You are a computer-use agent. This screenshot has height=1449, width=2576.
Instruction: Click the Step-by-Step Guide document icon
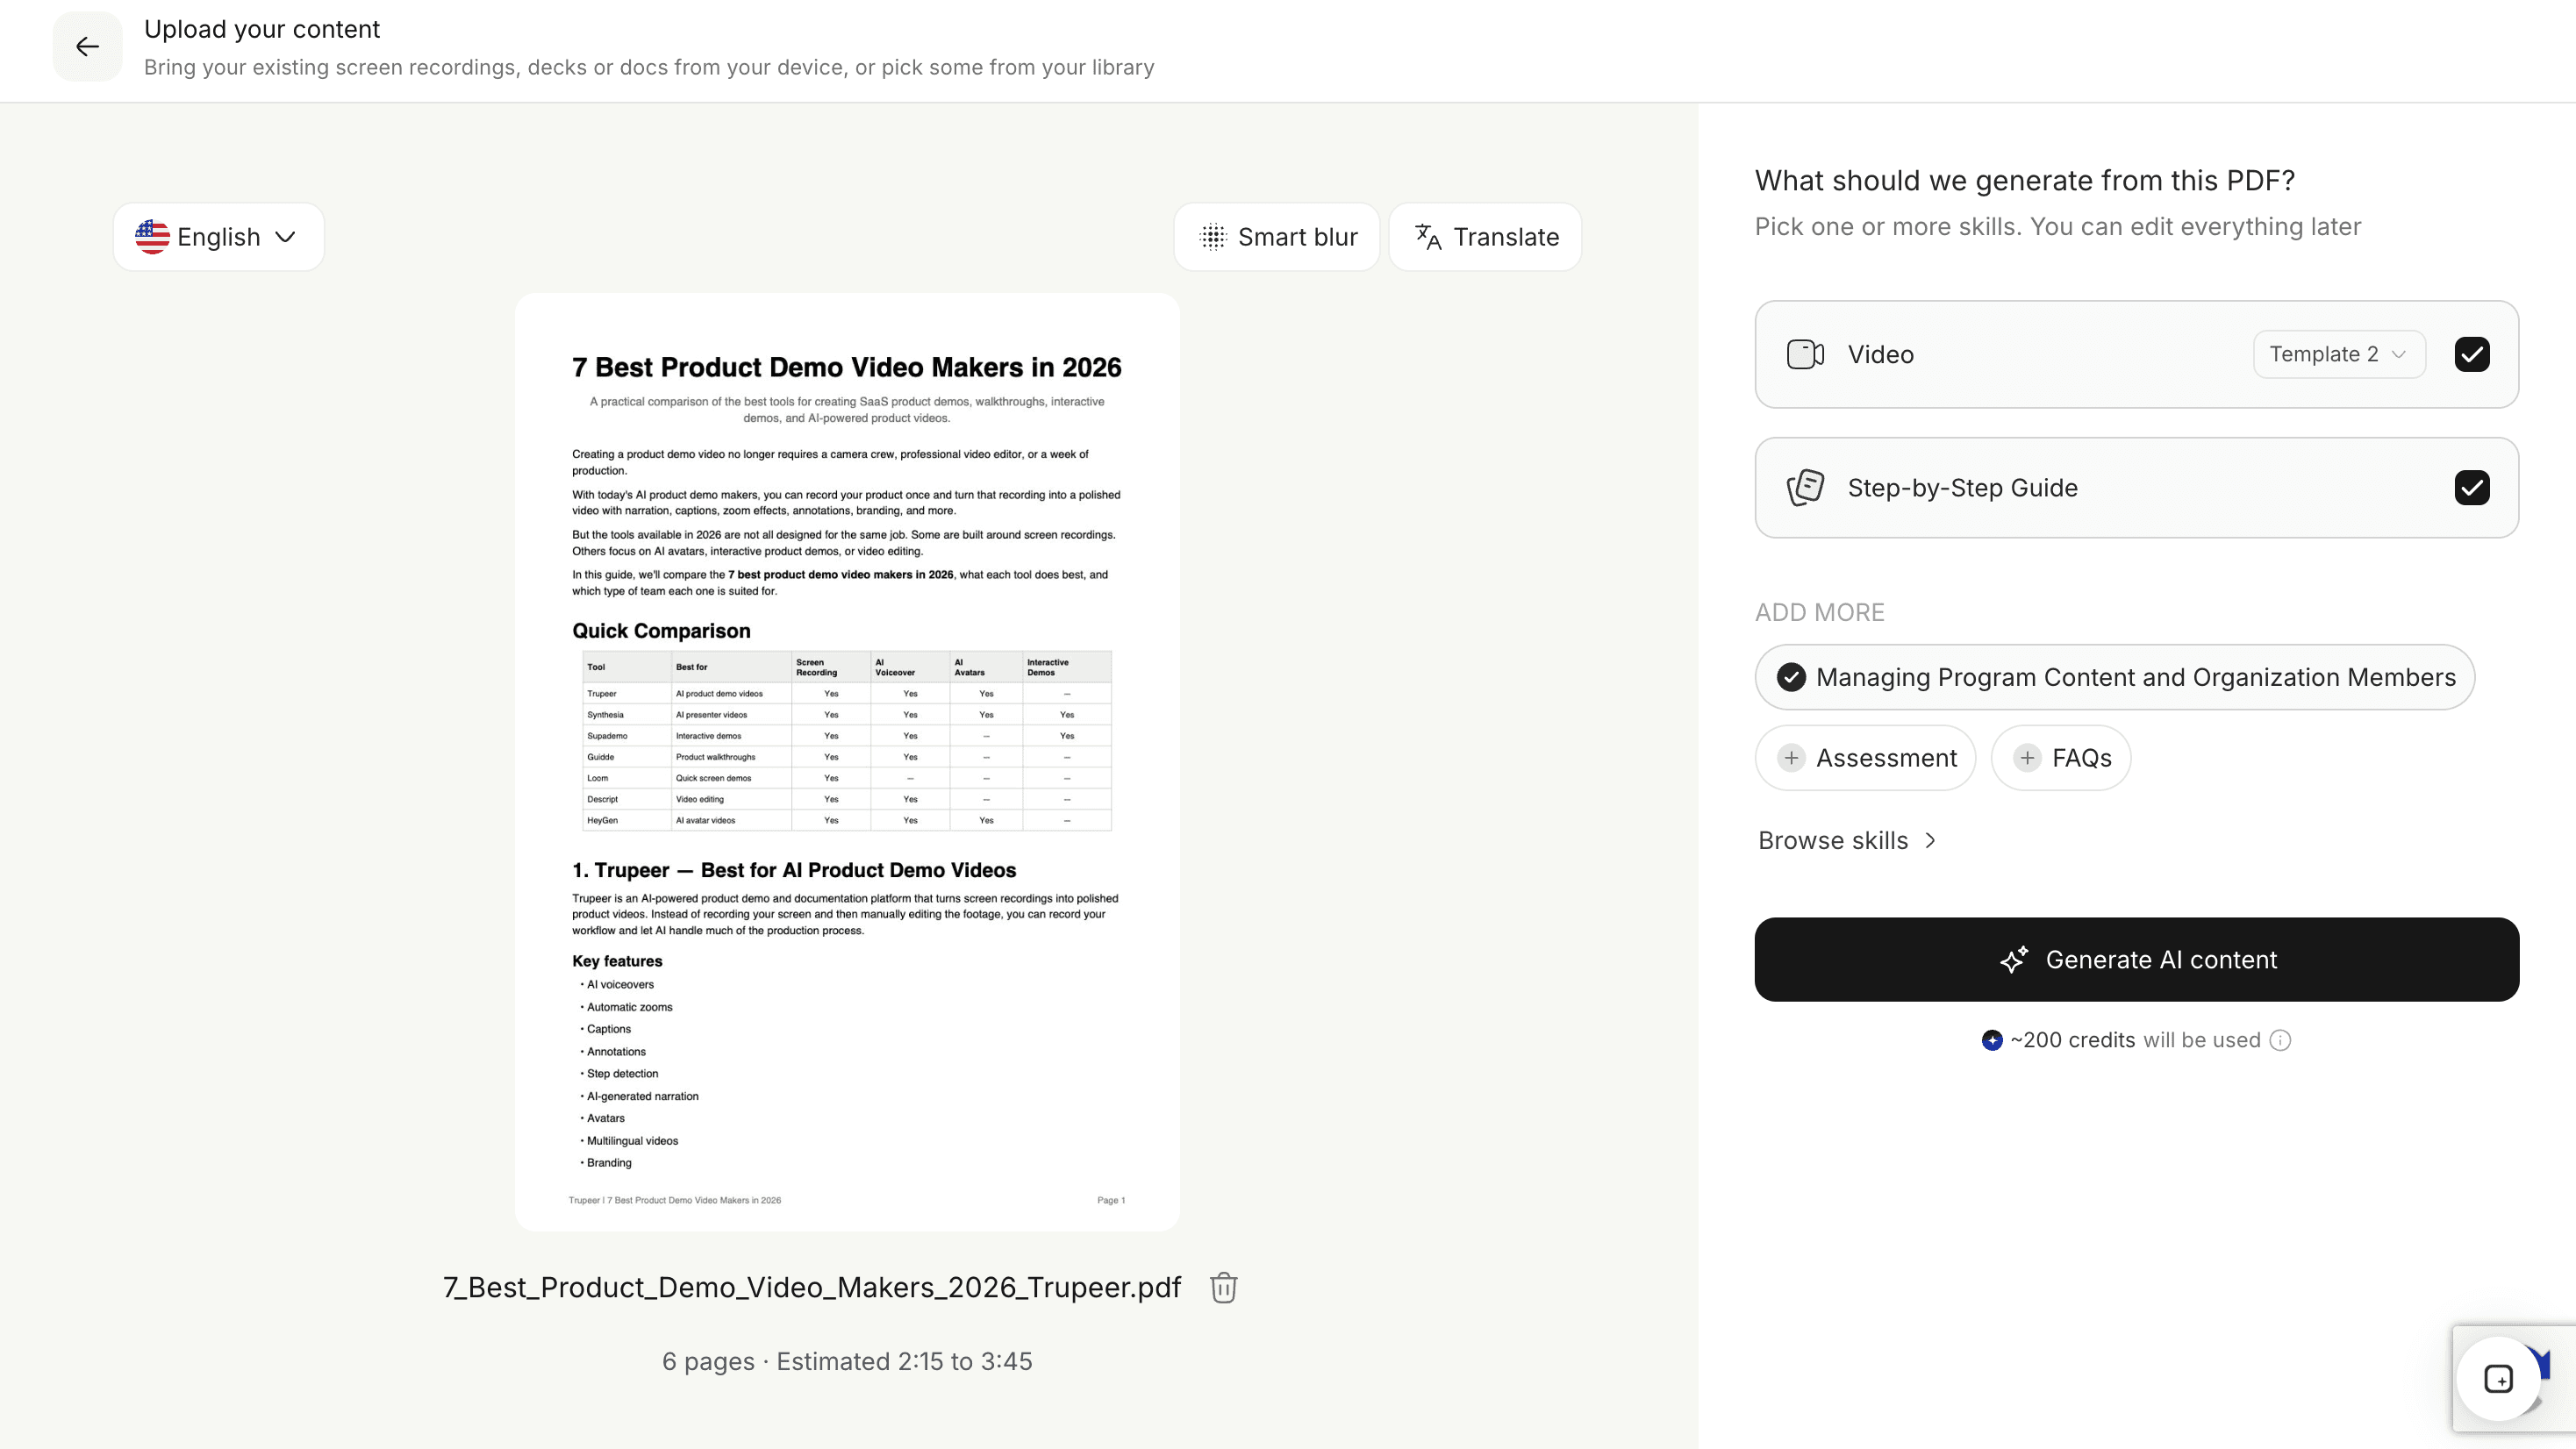tap(1805, 488)
